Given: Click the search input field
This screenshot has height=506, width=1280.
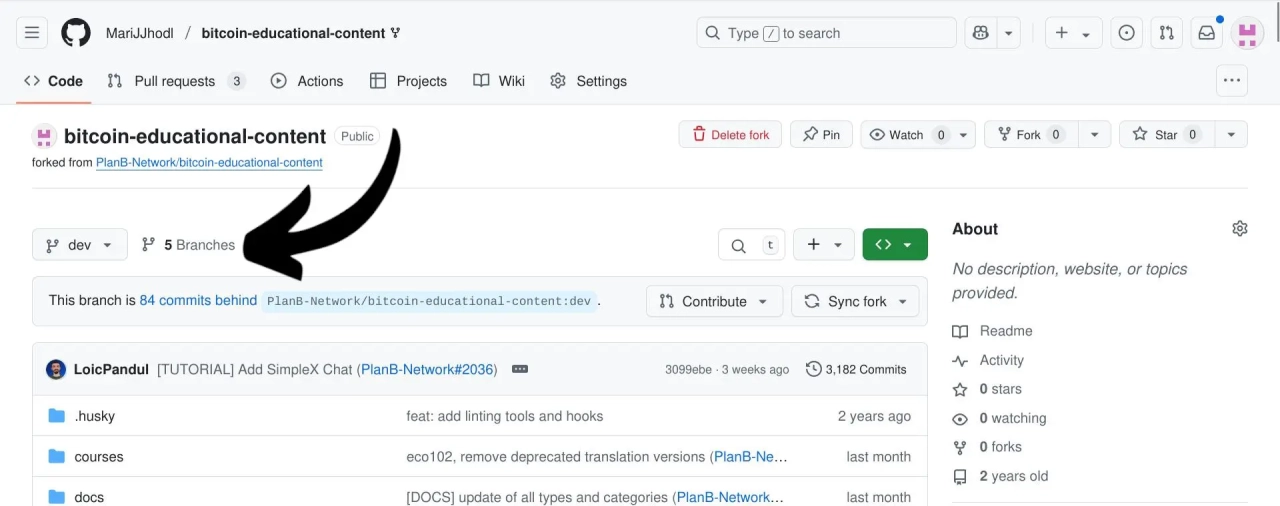Looking at the screenshot, I should pos(826,33).
